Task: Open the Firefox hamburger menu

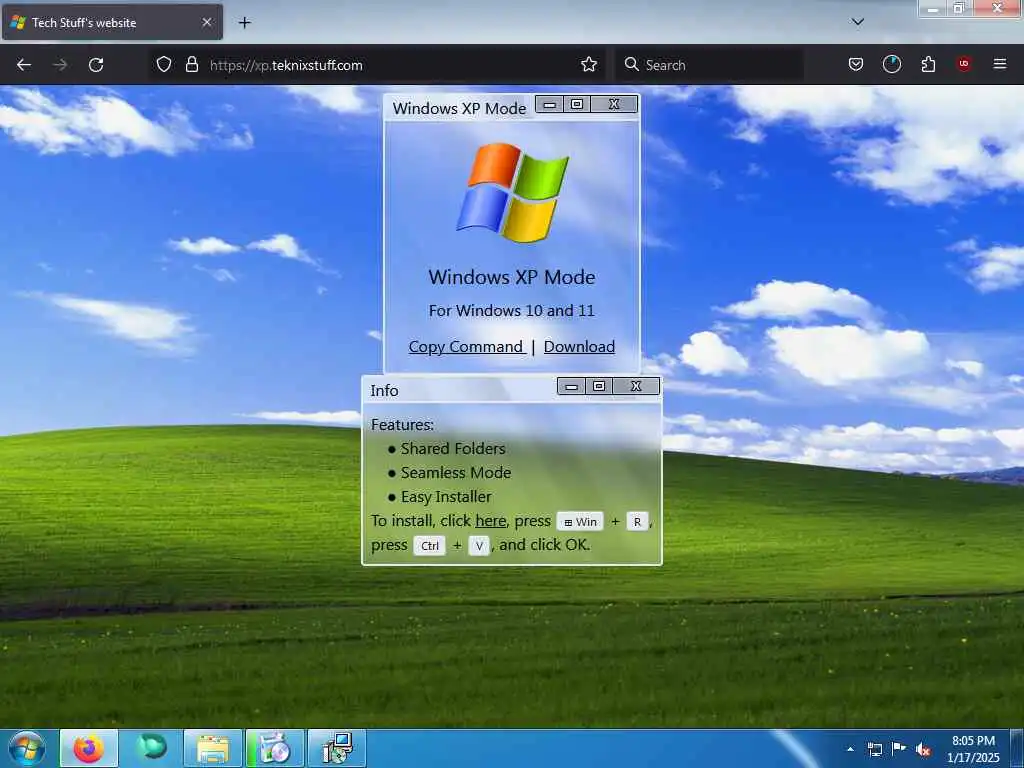Action: [x=1000, y=64]
